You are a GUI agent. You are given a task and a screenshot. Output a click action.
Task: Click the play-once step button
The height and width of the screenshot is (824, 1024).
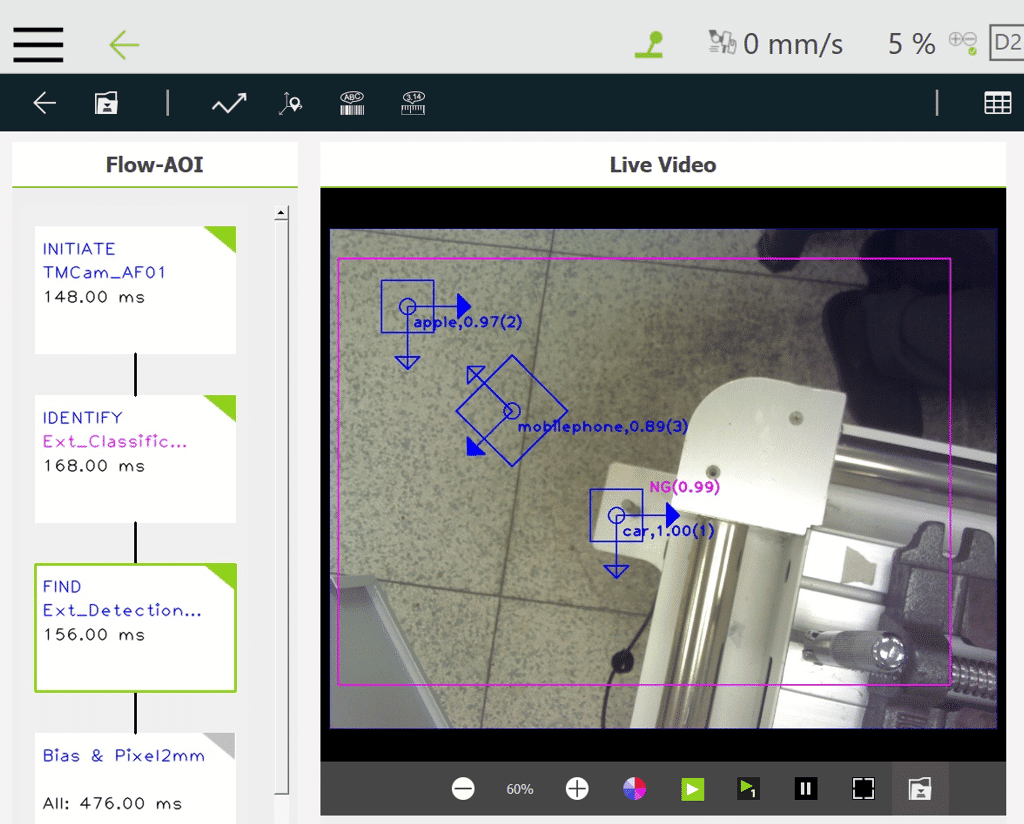748,789
